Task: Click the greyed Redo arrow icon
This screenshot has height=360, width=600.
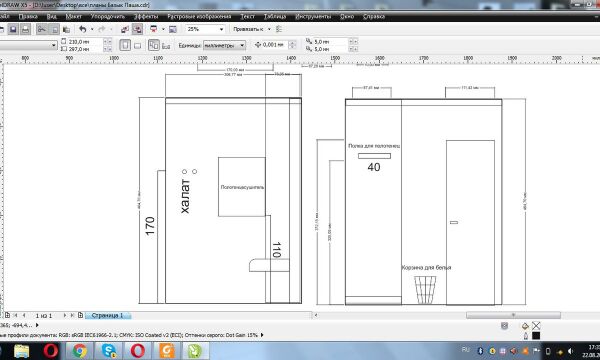Action: pos(102,29)
